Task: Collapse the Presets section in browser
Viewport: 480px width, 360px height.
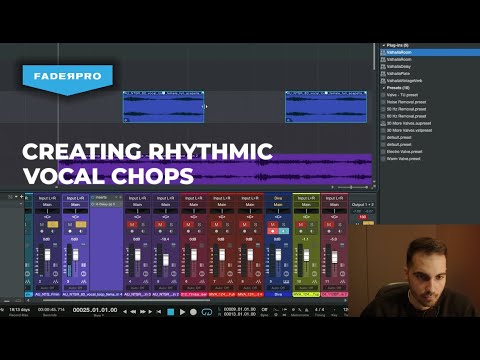Action: 384,88
